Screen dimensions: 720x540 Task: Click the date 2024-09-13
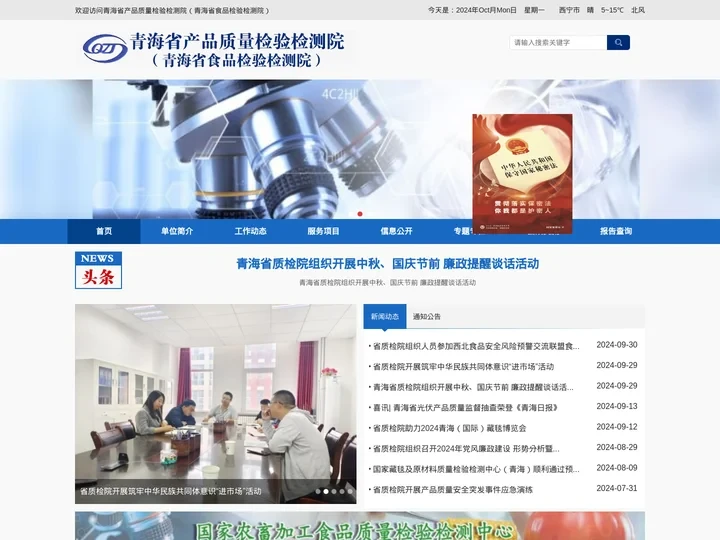pos(617,406)
